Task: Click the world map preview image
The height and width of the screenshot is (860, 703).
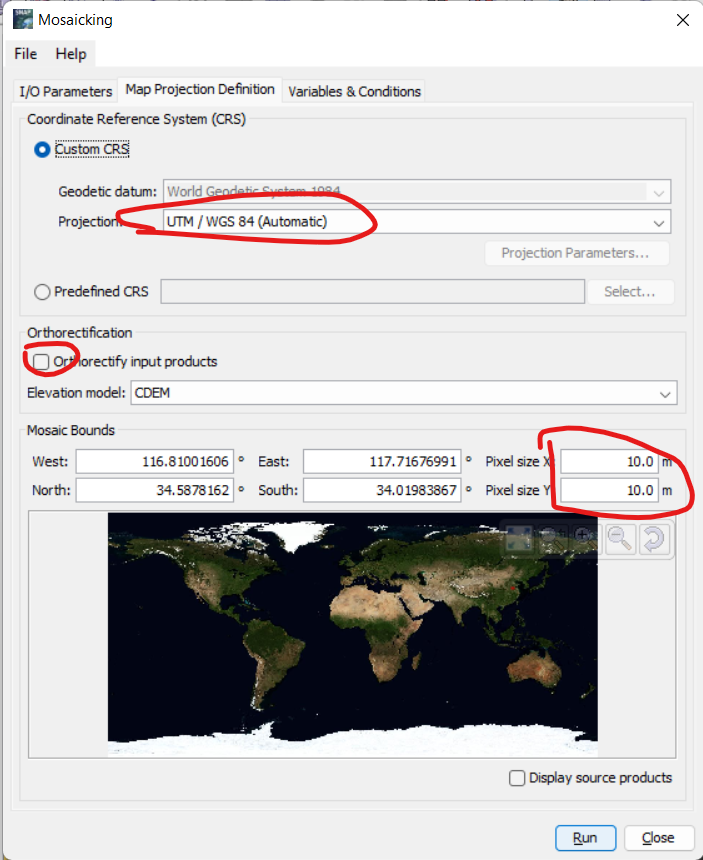Action: tap(353, 635)
